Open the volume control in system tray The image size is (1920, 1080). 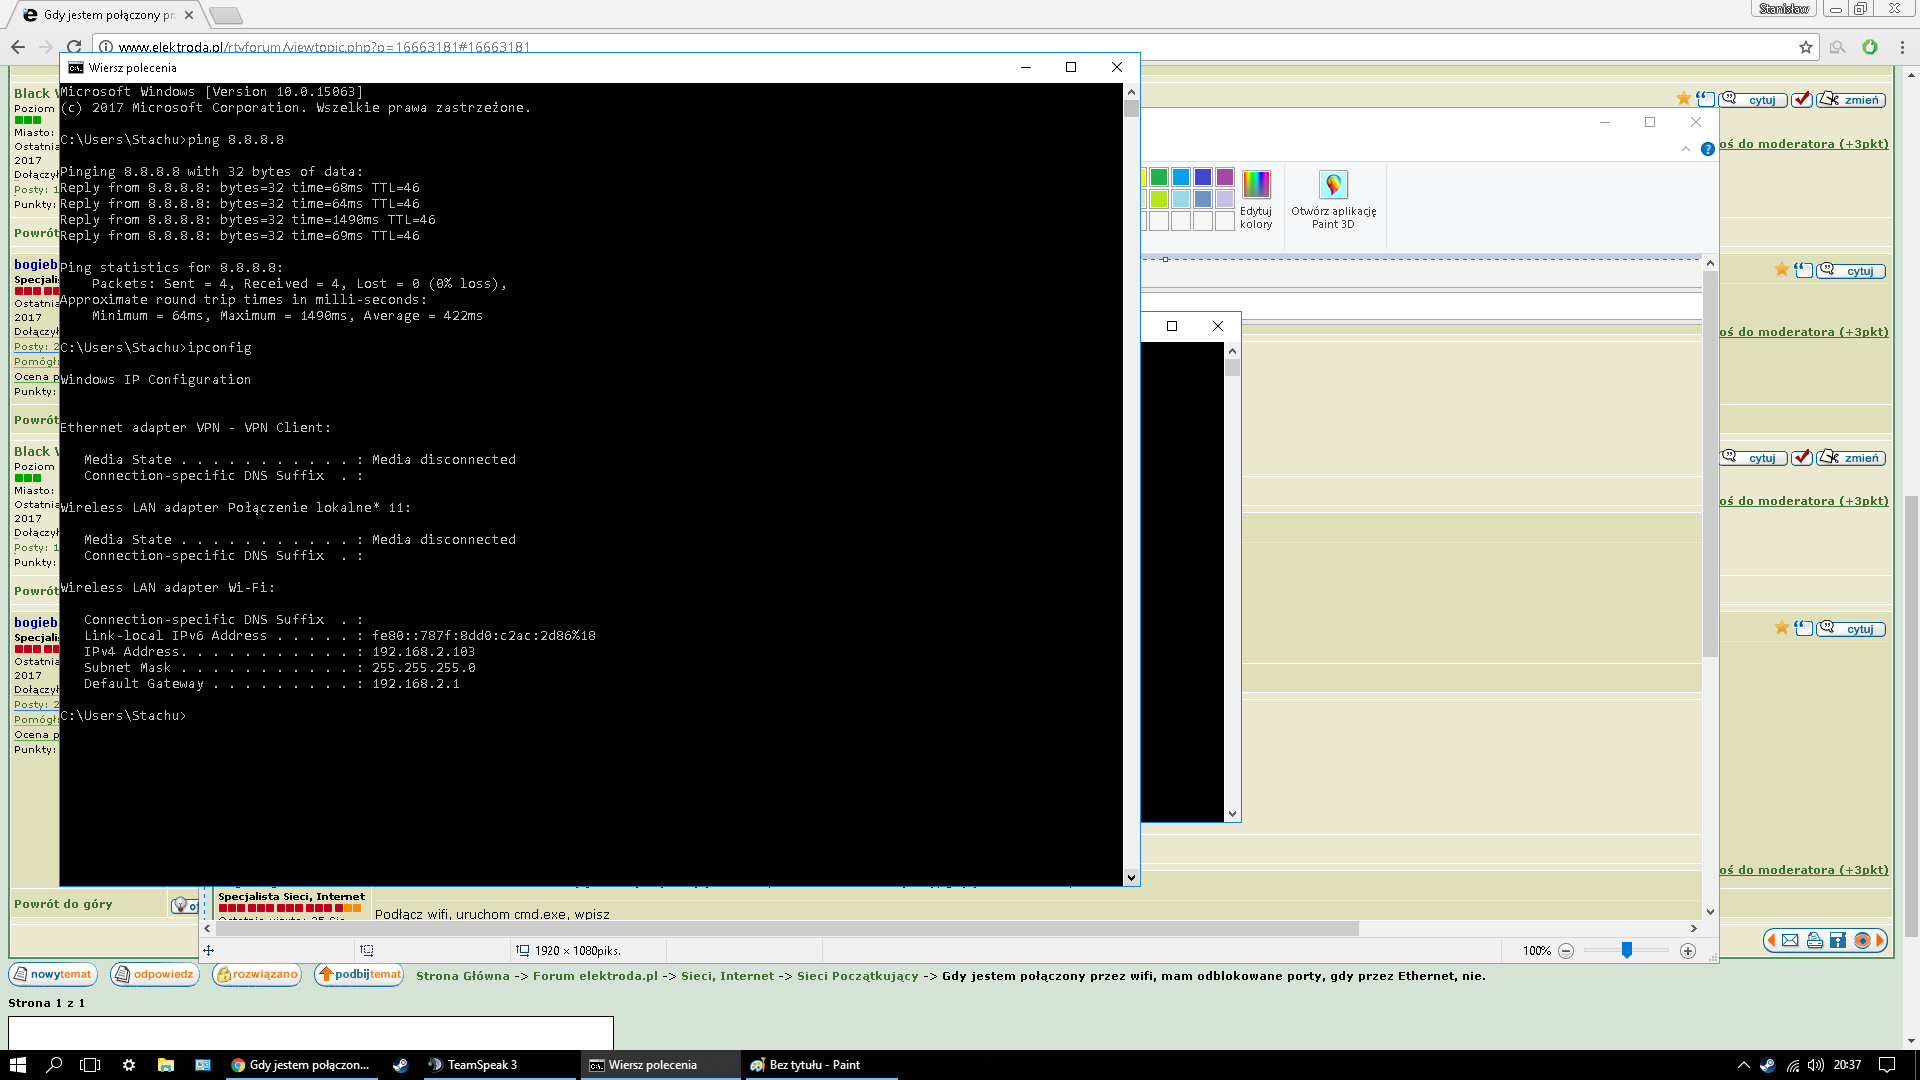tap(1816, 1065)
